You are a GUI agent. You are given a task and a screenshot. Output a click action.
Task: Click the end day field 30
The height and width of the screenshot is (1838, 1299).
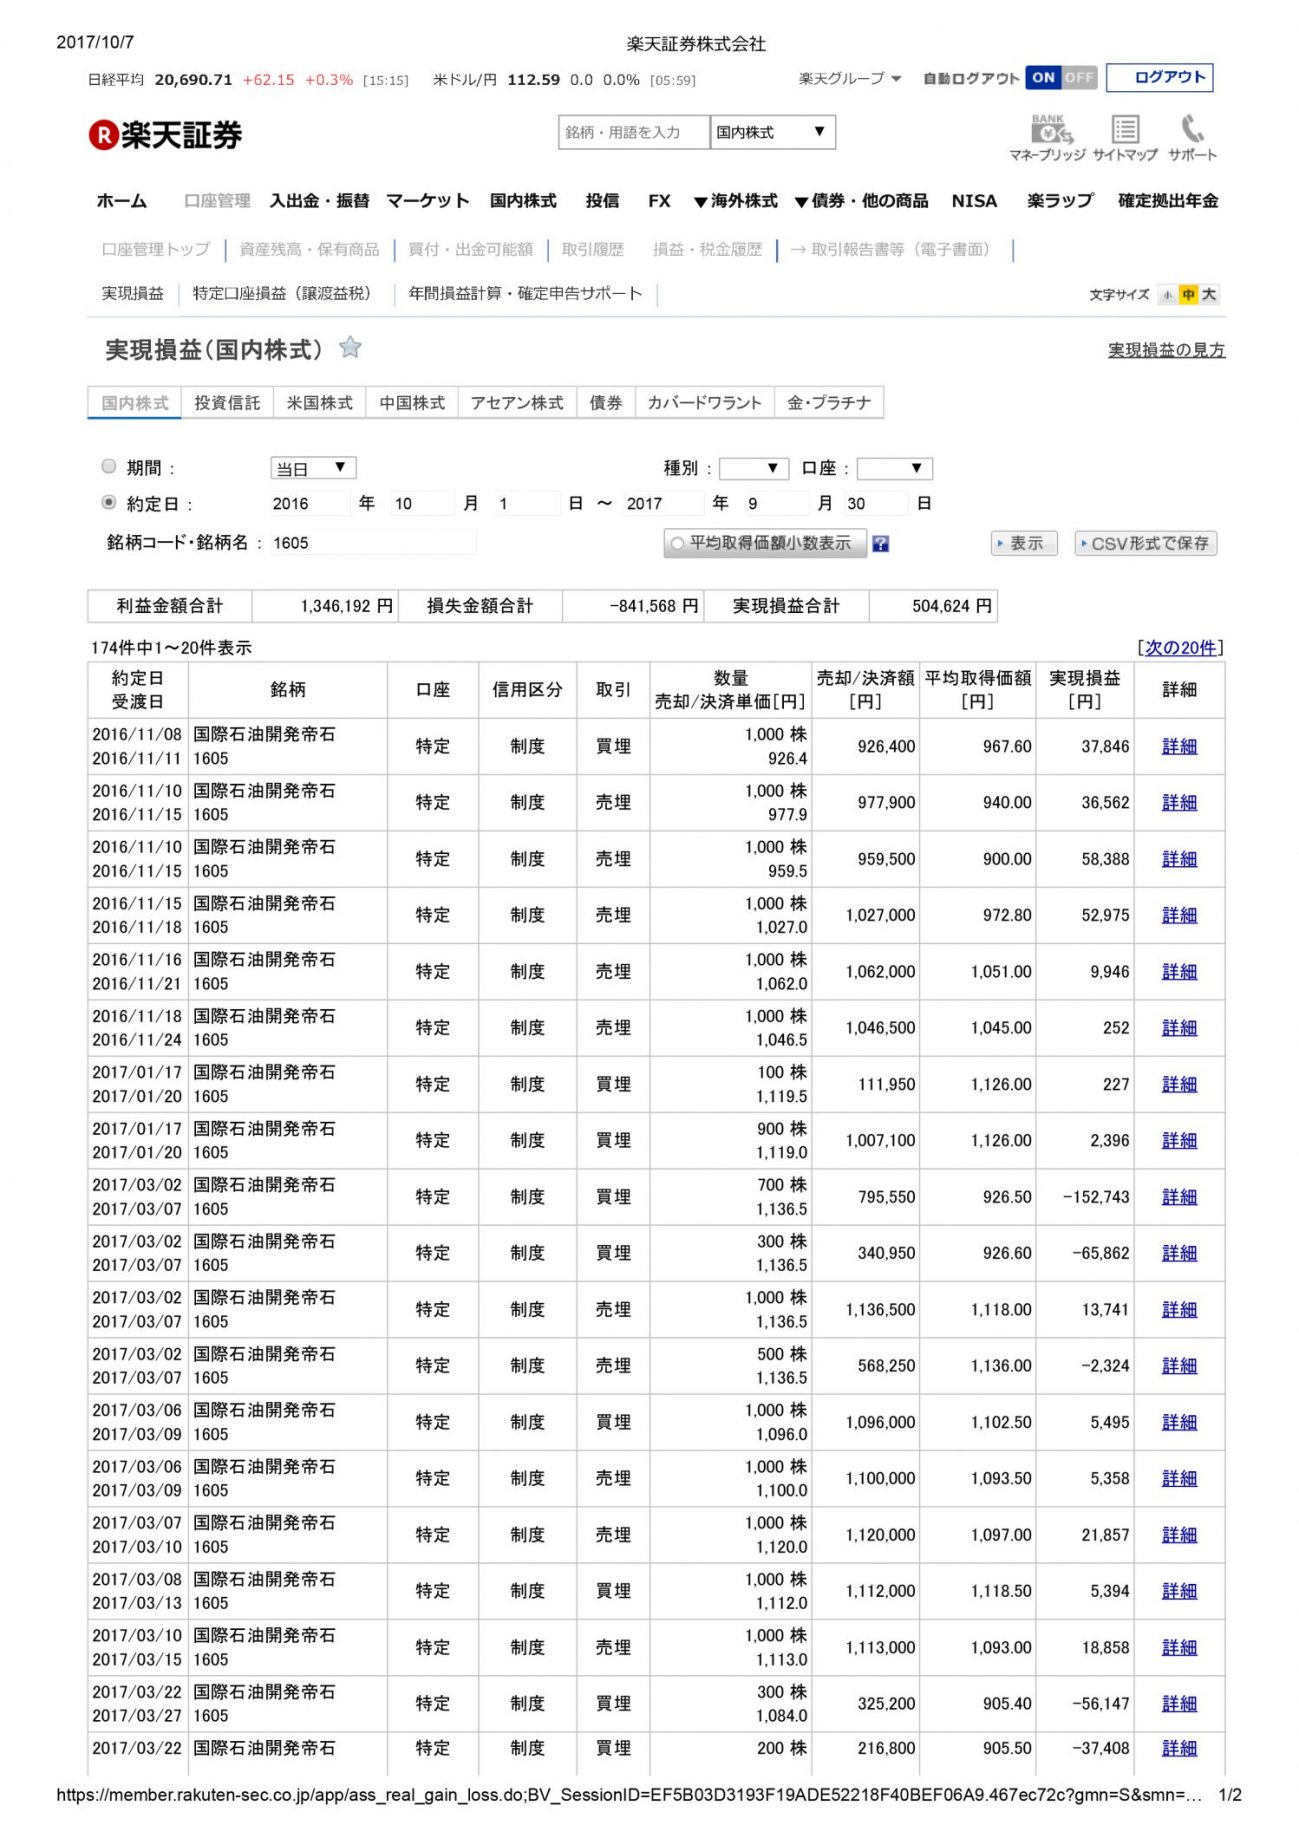pyautogui.click(x=874, y=504)
